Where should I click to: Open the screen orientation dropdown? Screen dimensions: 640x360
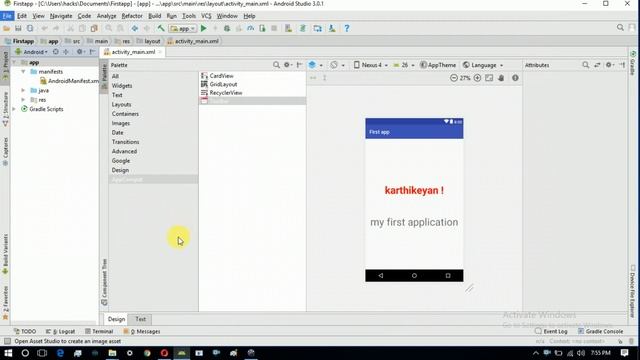(337, 65)
